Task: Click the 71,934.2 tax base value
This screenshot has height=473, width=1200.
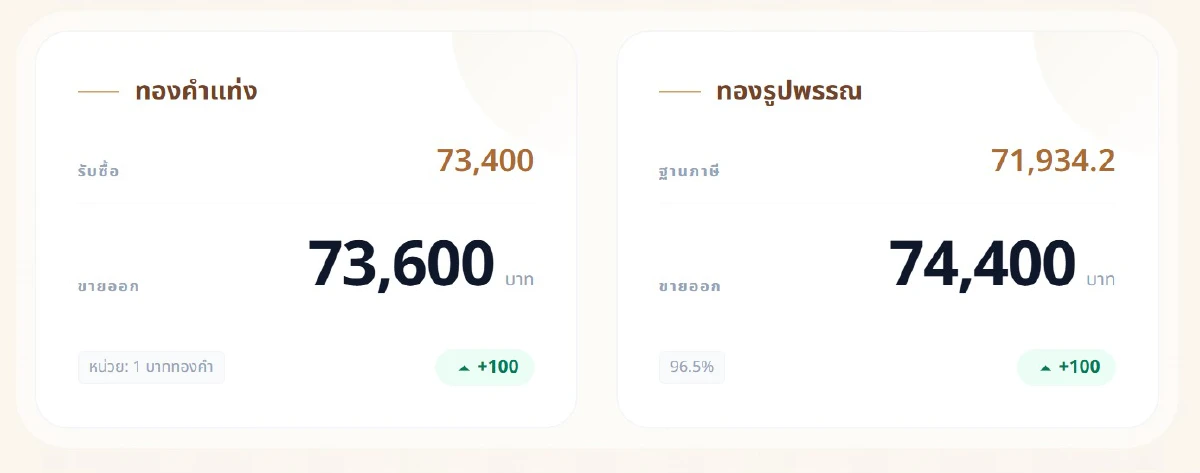Action: 1053,160
